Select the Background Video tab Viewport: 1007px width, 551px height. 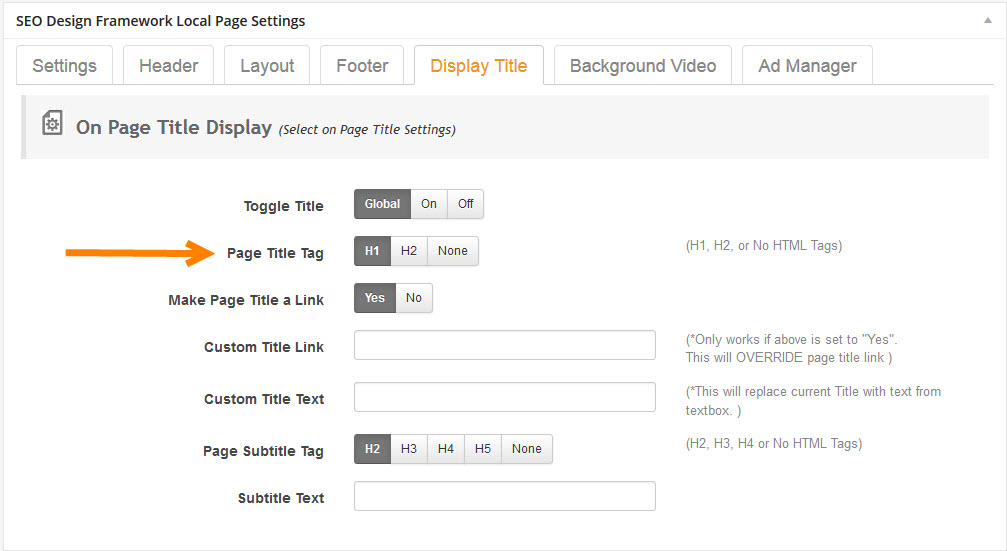643,66
